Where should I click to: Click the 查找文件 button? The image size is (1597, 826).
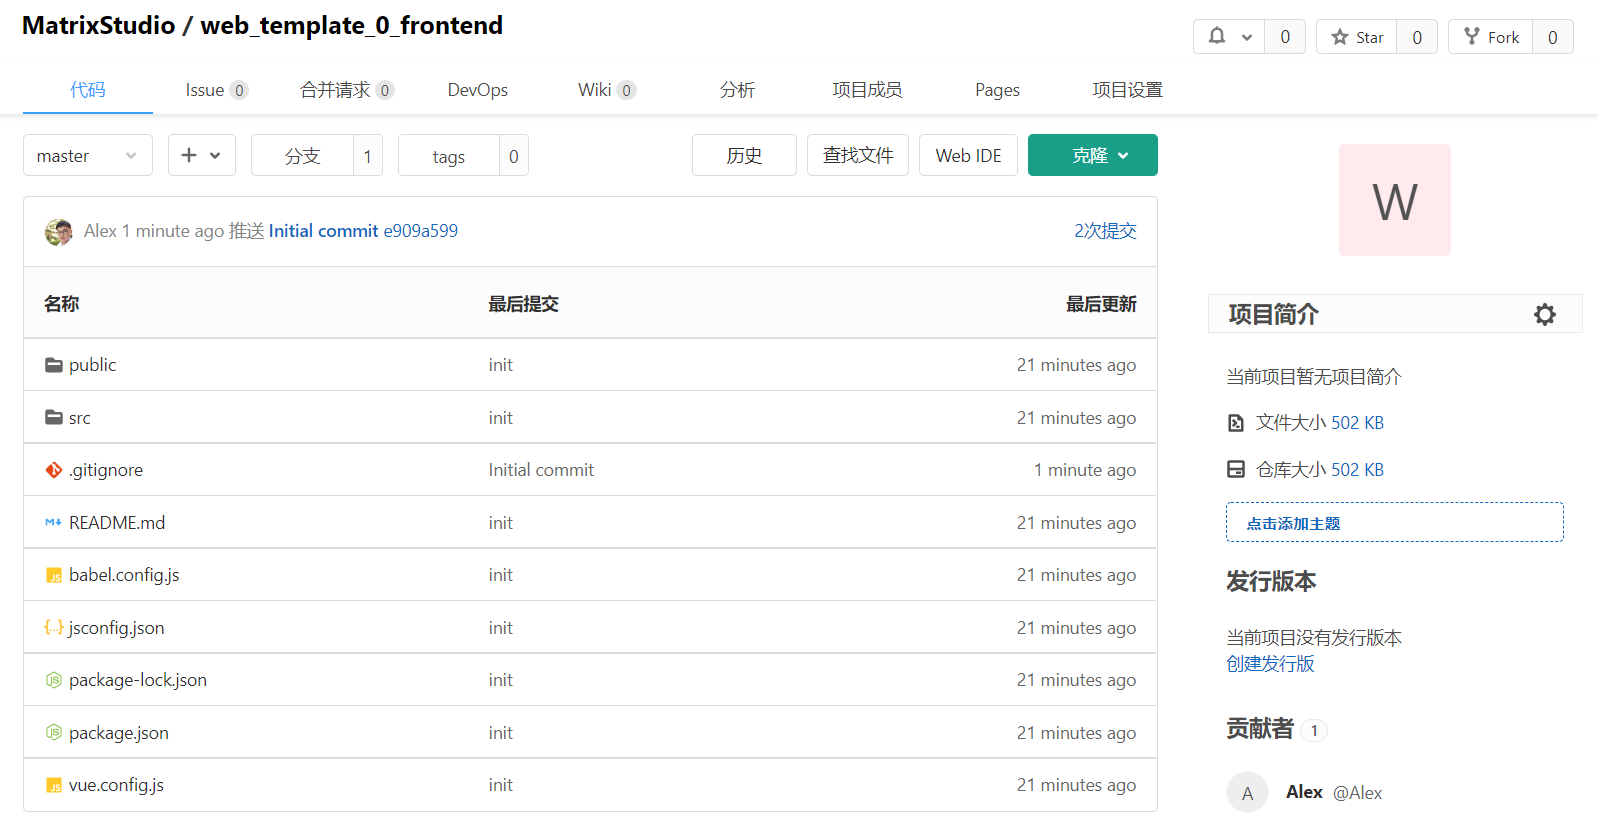(858, 155)
